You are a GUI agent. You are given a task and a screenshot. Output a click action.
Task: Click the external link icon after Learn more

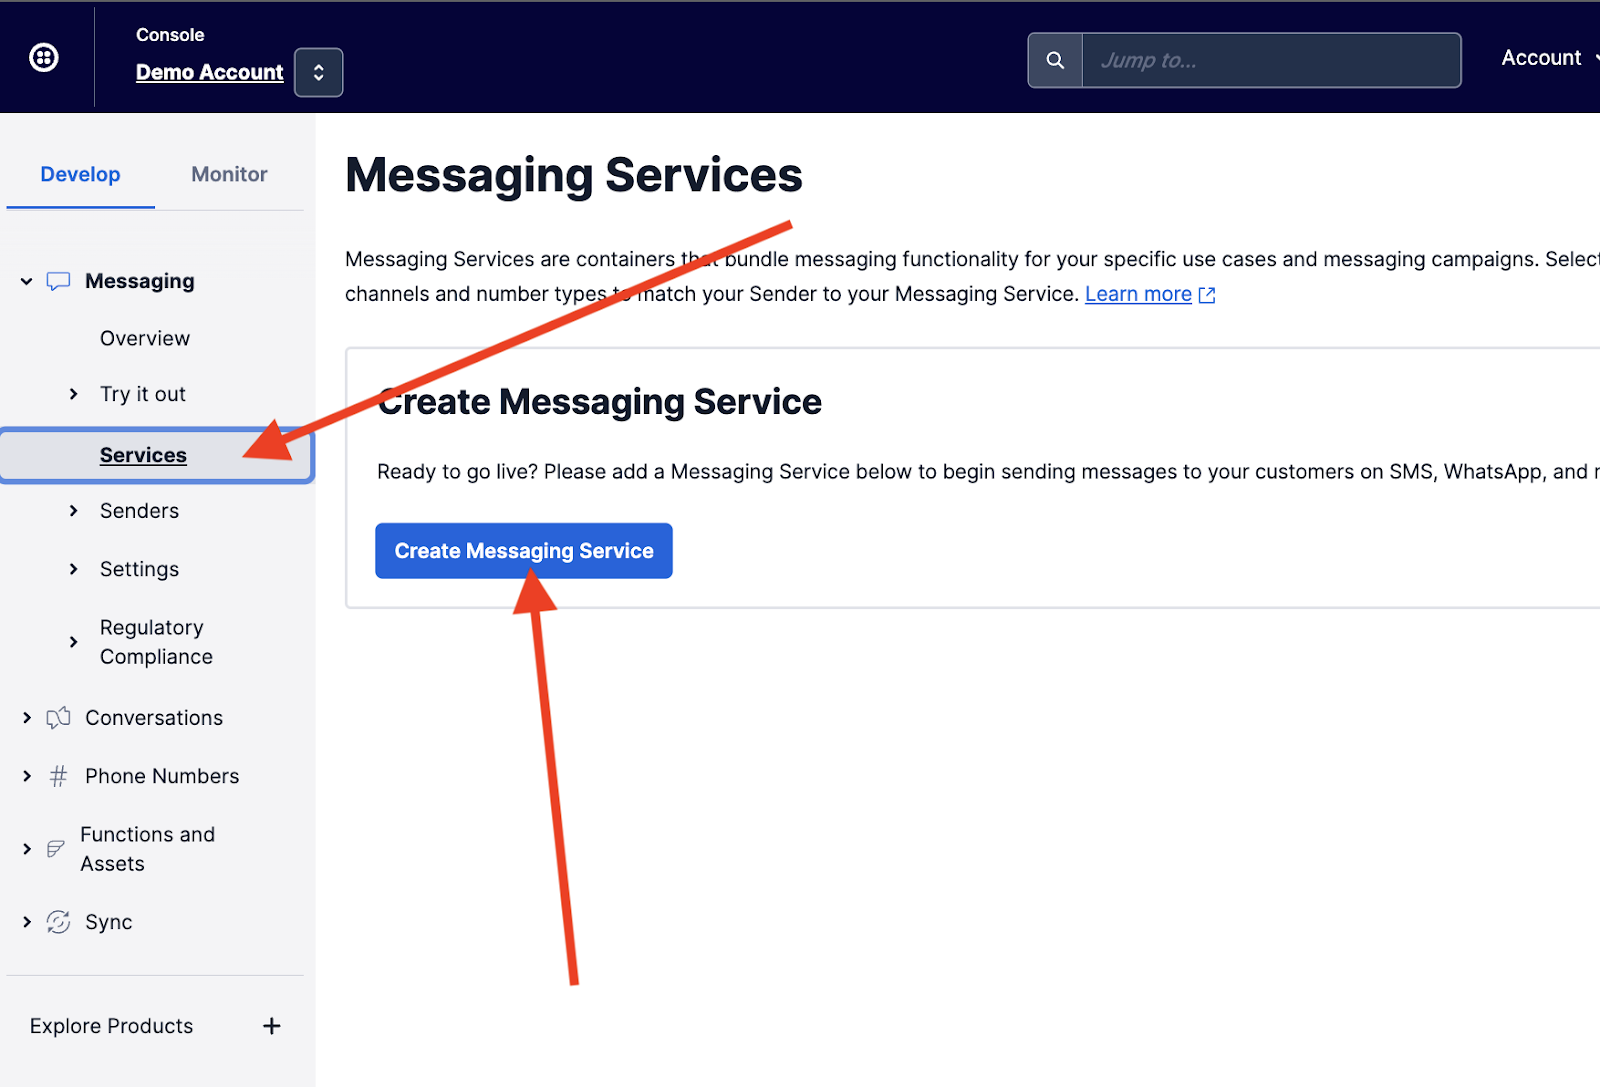(1207, 295)
